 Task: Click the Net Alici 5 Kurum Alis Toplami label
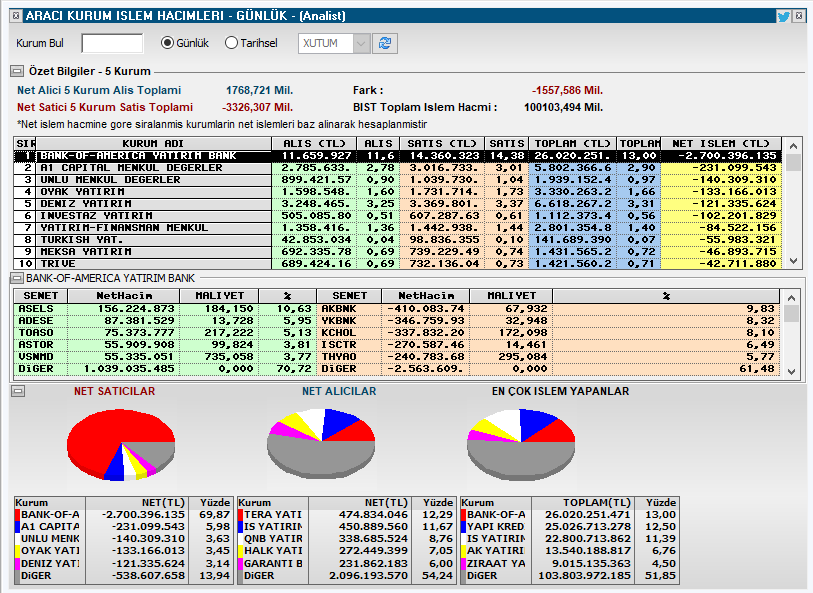click(99, 90)
